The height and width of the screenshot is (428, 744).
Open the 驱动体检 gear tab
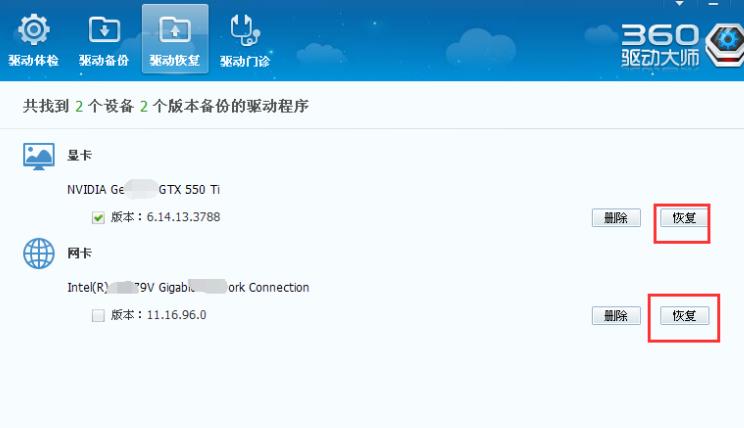tap(33, 40)
